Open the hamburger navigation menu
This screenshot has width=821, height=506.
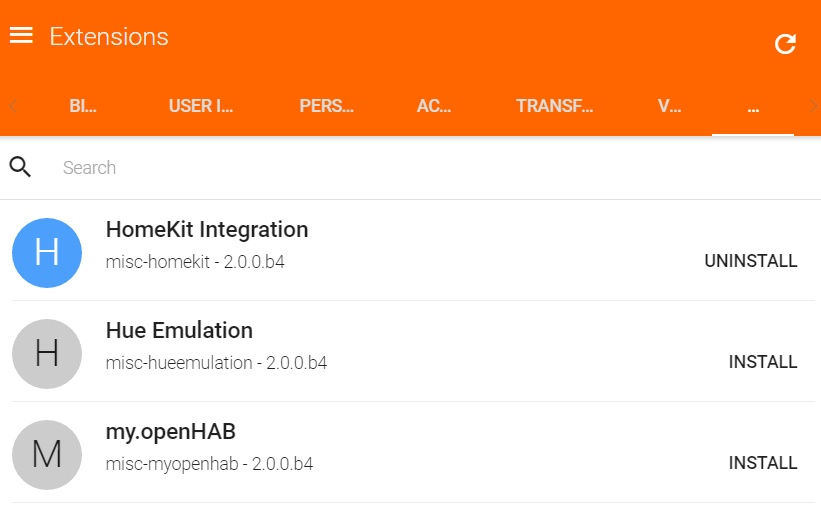(21, 36)
